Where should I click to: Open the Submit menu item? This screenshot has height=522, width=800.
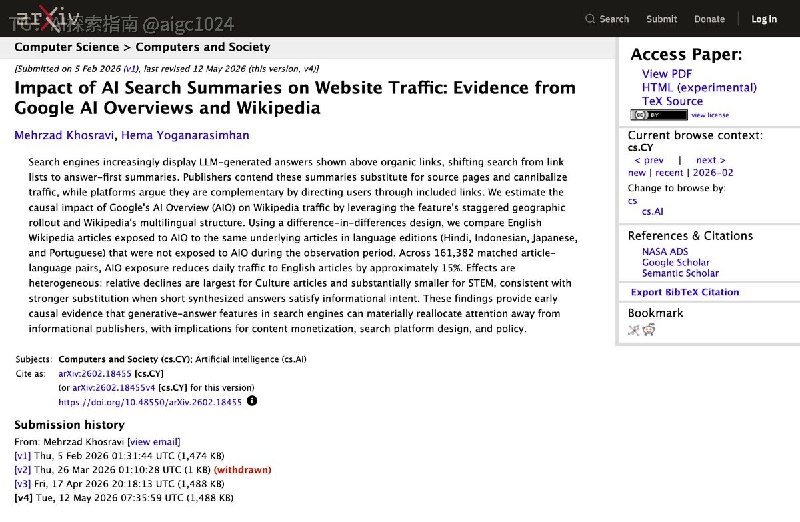[662, 19]
